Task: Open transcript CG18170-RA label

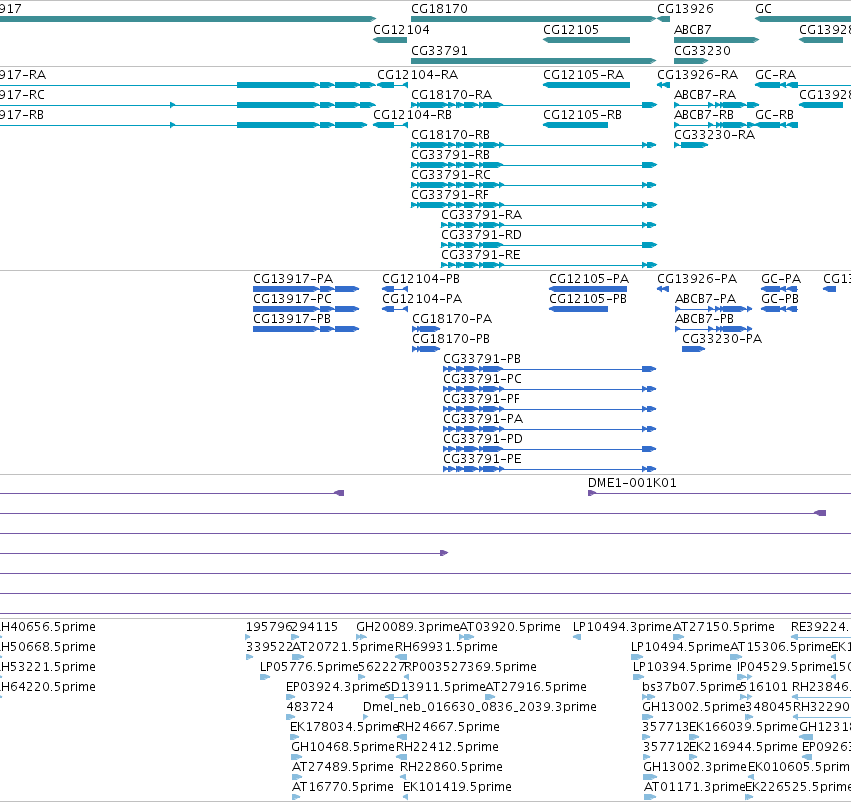Action: 452,94
